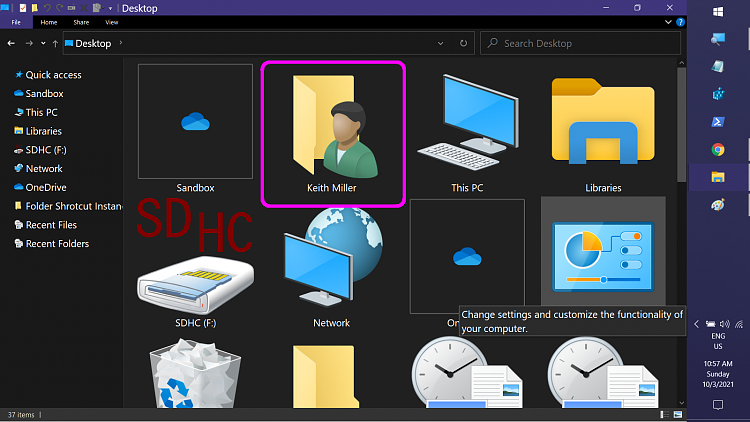Go up one level with the up arrow
750x422 pixels.
tap(55, 43)
